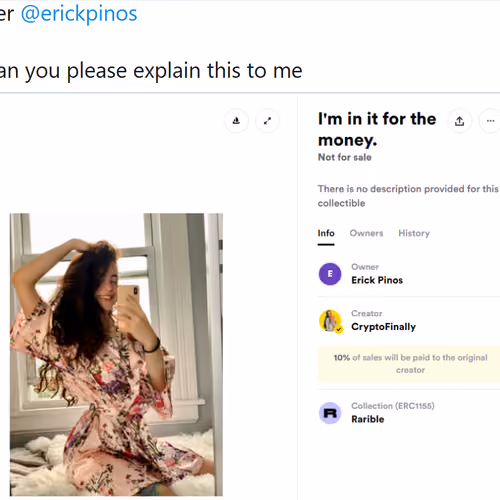Click the "Not for sale" status text

345,157
